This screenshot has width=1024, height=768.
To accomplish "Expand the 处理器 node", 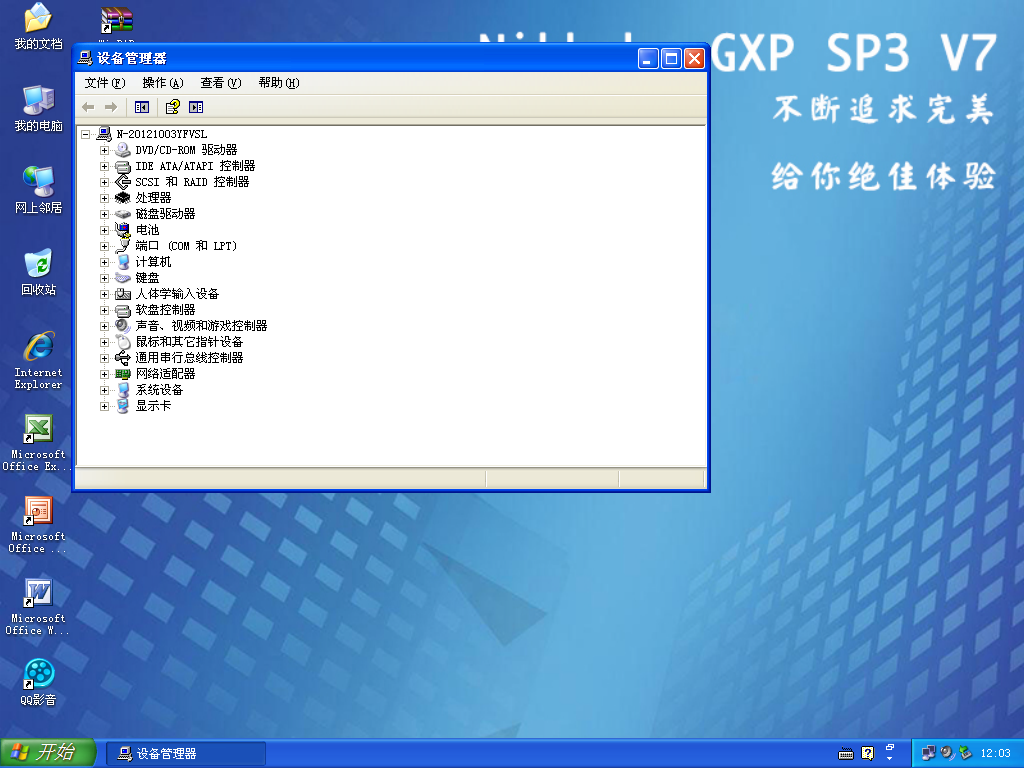I will click(x=104, y=198).
